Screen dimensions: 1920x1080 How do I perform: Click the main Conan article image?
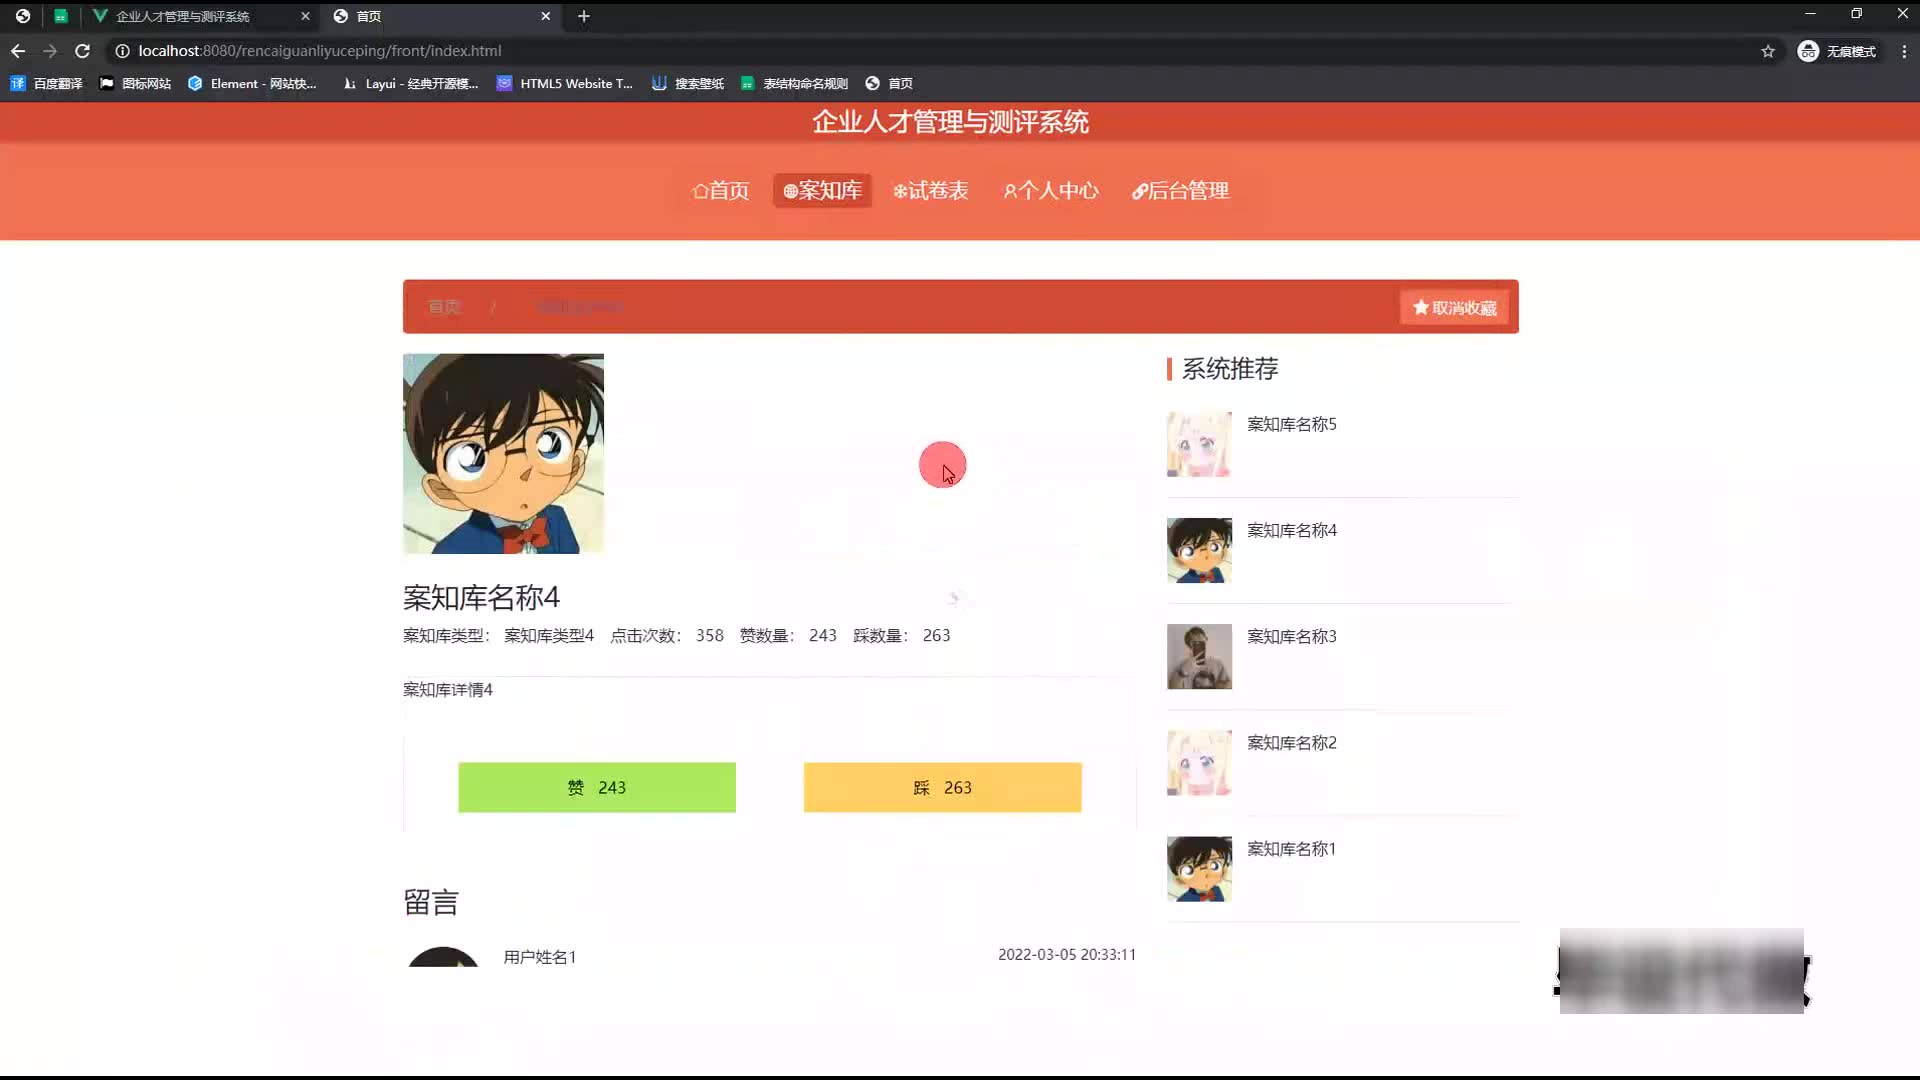(503, 453)
